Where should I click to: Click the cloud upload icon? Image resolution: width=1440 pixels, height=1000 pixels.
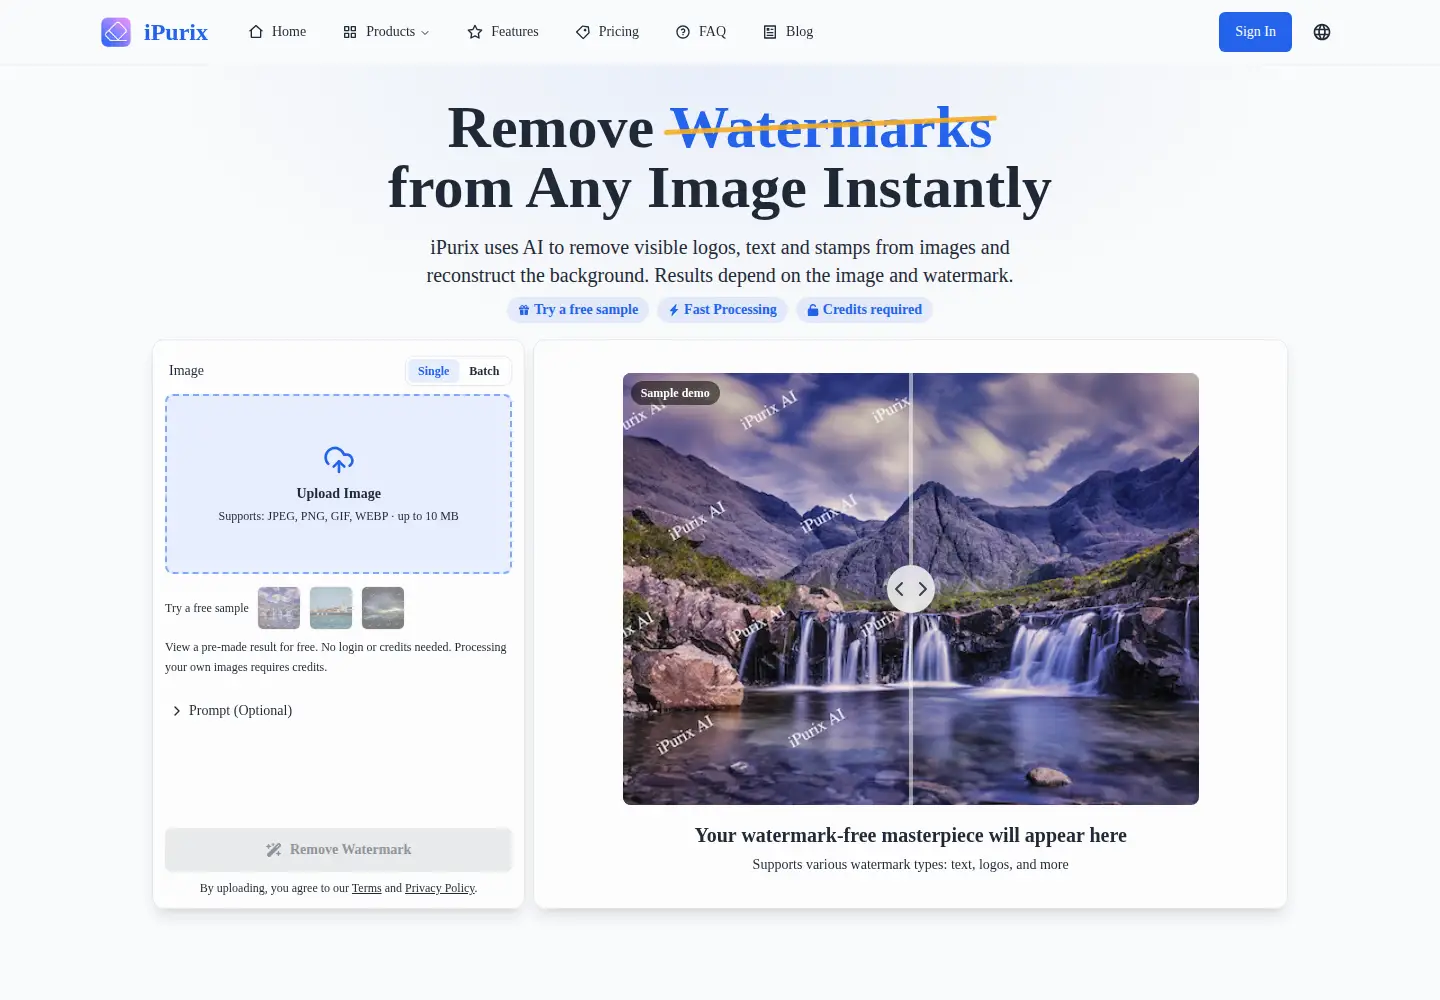[x=339, y=460]
